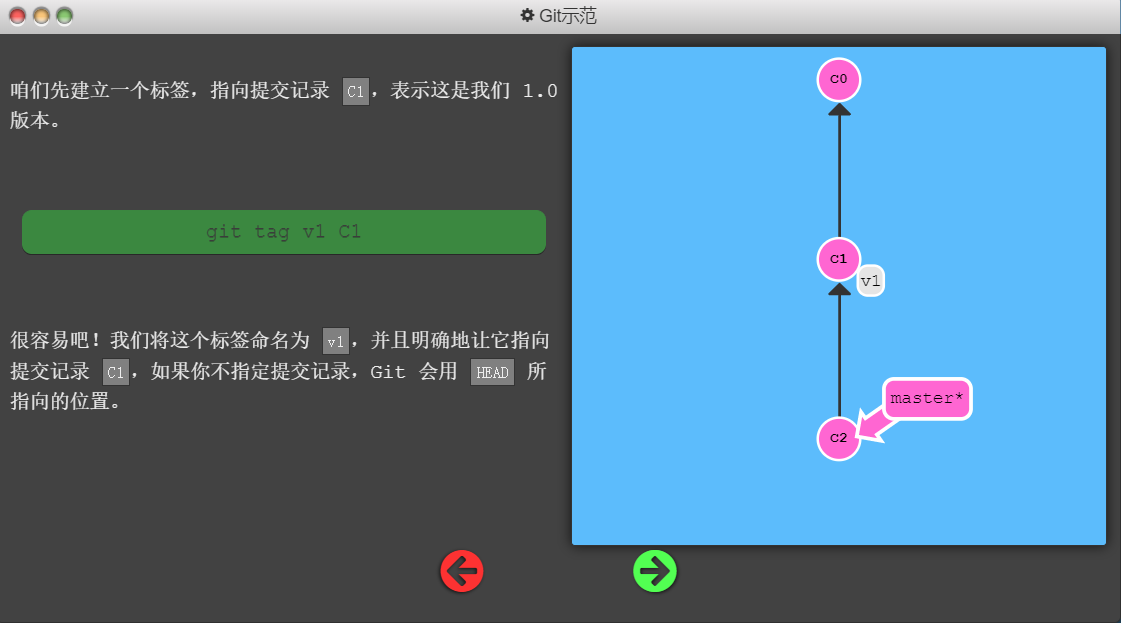The height and width of the screenshot is (623, 1121).
Task: Select the C0 commit node
Action: tap(838, 79)
